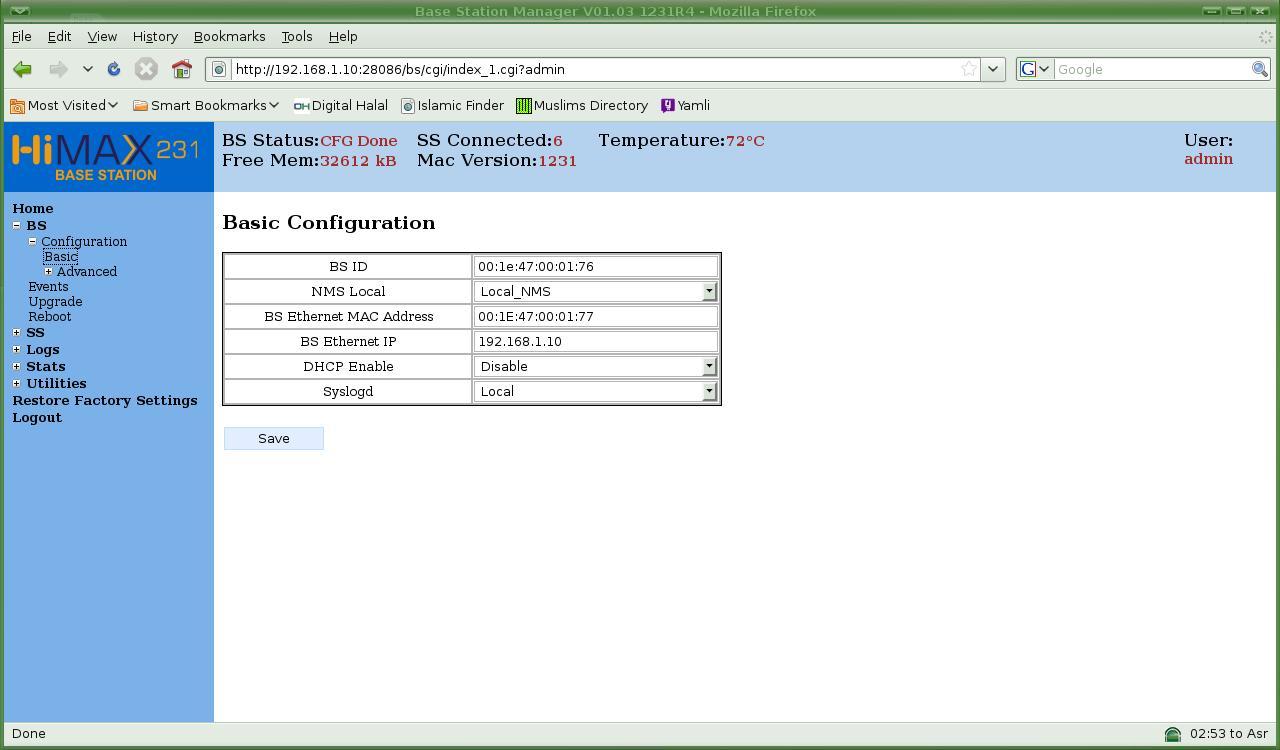Image resolution: width=1280 pixels, height=750 pixels.
Task: Click the Reload page icon
Action: tap(114, 69)
